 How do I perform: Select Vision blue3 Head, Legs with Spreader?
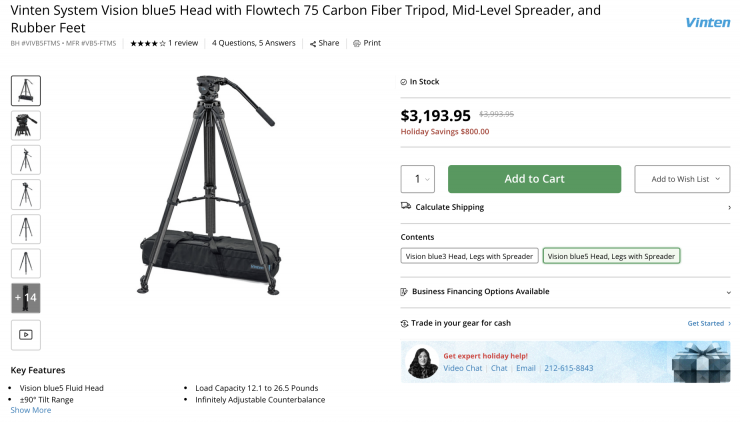469,256
